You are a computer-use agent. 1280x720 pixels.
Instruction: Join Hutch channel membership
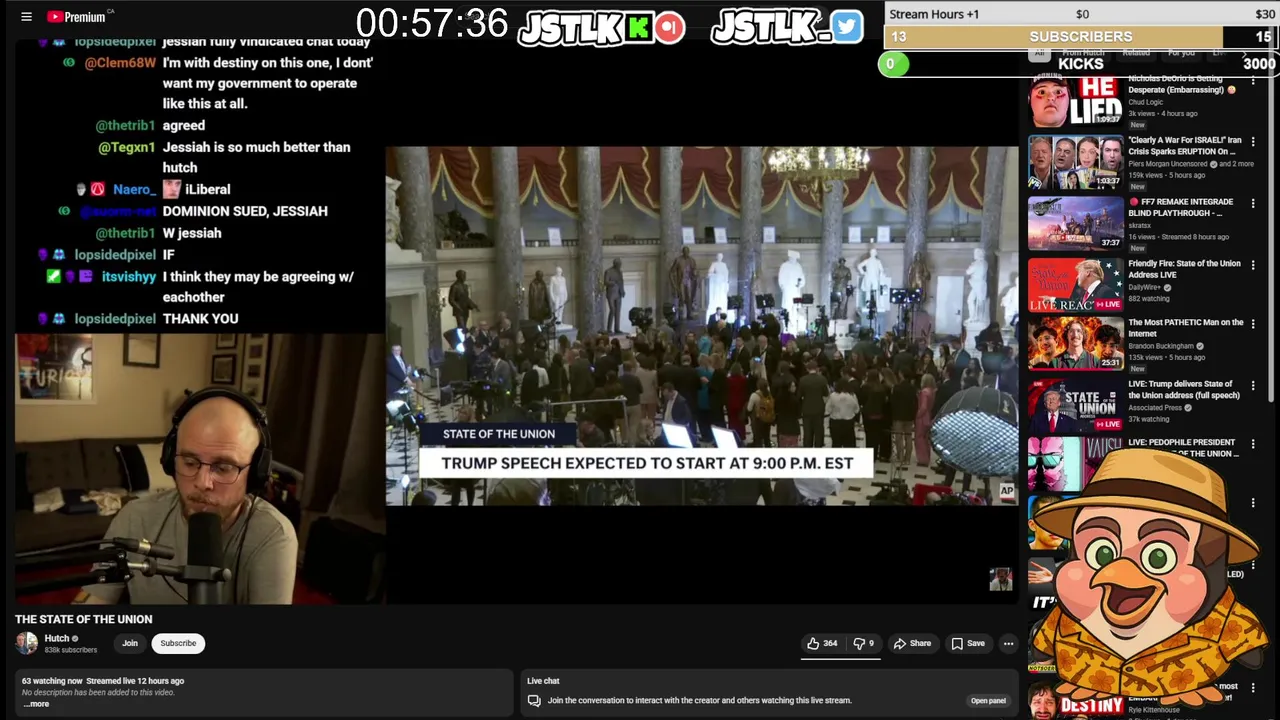click(130, 643)
